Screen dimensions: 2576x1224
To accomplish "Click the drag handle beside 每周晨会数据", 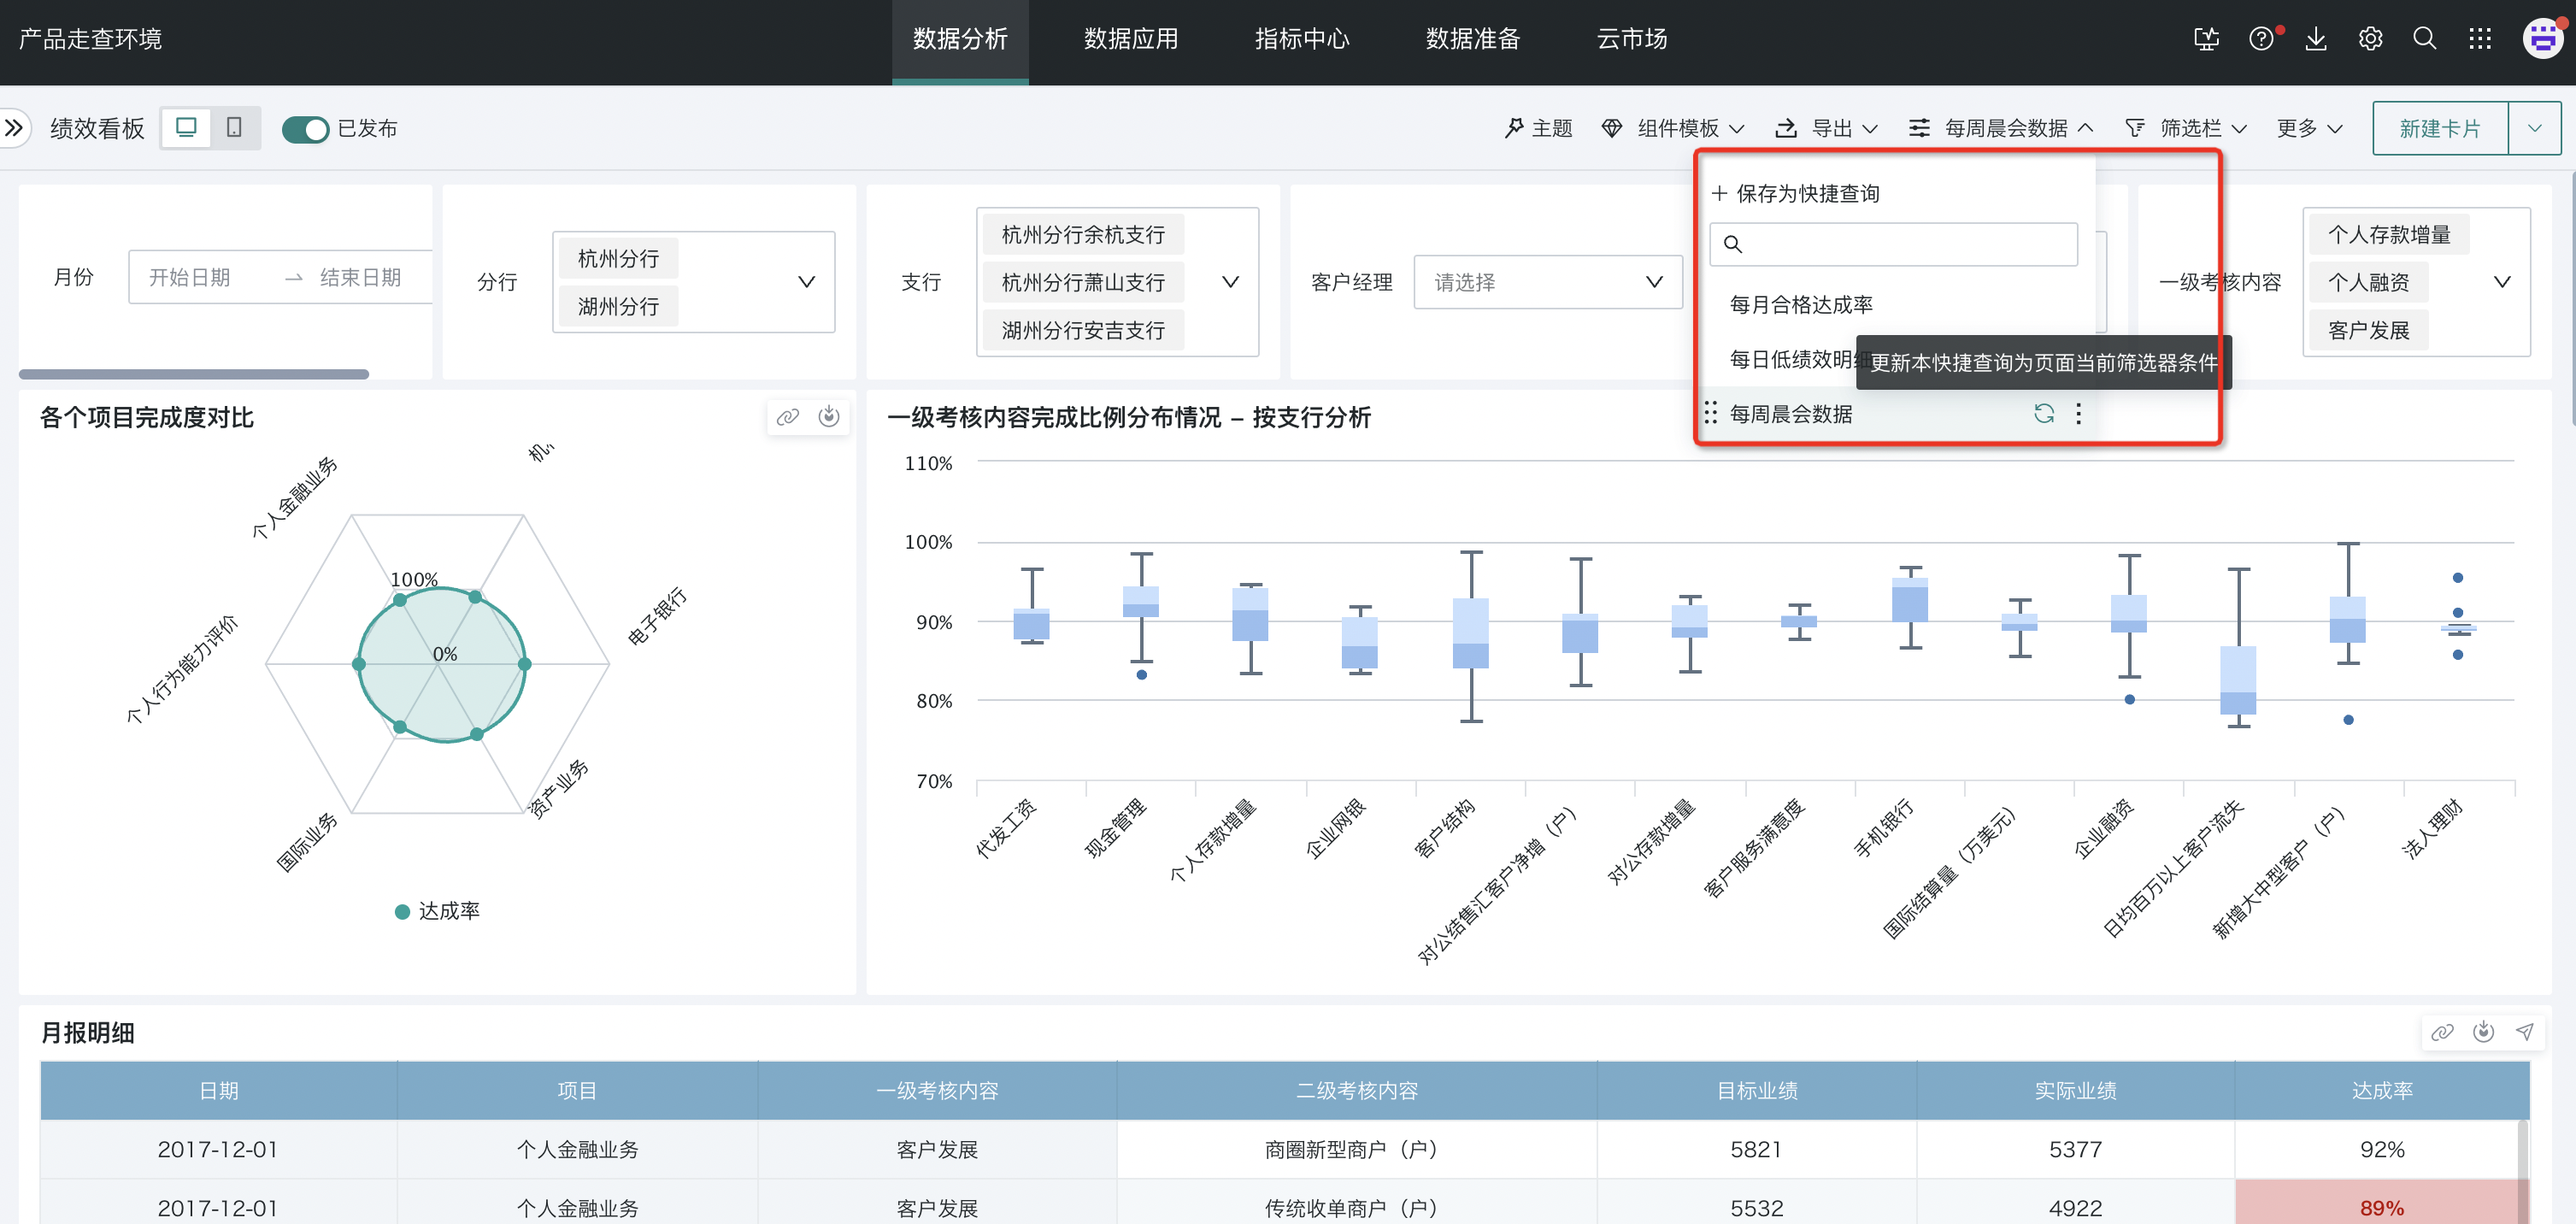I will pyautogui.click(x=1711, y=413).
